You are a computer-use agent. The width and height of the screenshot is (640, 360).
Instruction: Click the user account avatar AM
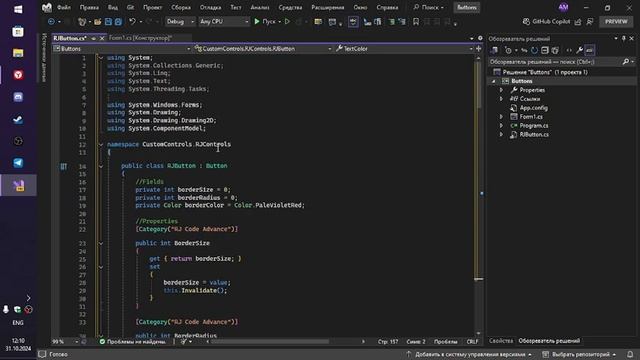tap(563, 7)
